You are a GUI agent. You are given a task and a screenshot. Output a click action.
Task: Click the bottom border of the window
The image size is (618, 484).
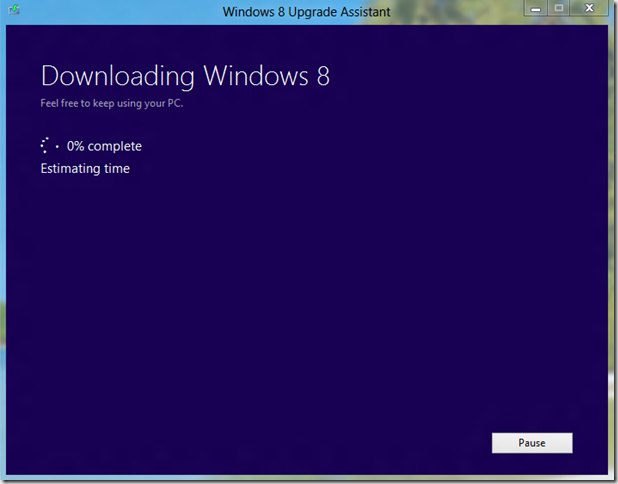click(300, 477)
